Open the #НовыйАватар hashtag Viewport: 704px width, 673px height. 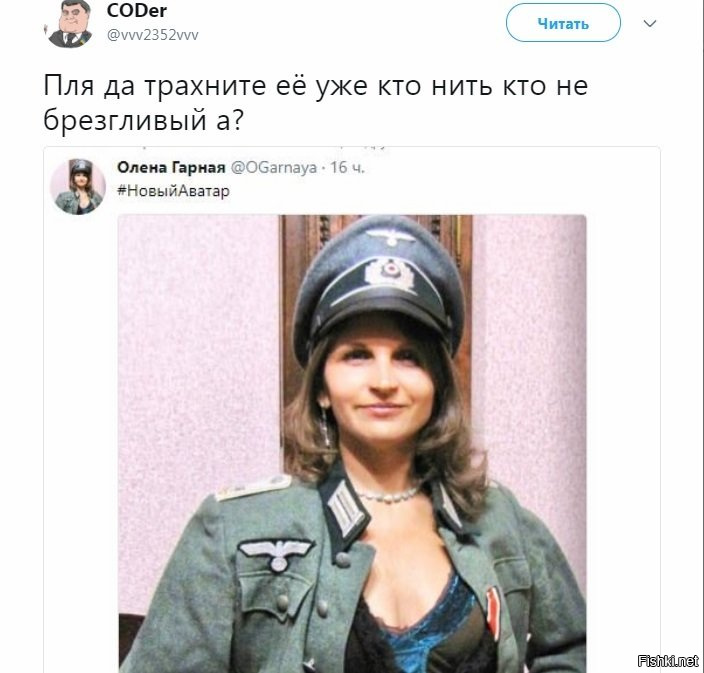coord(173,191)
